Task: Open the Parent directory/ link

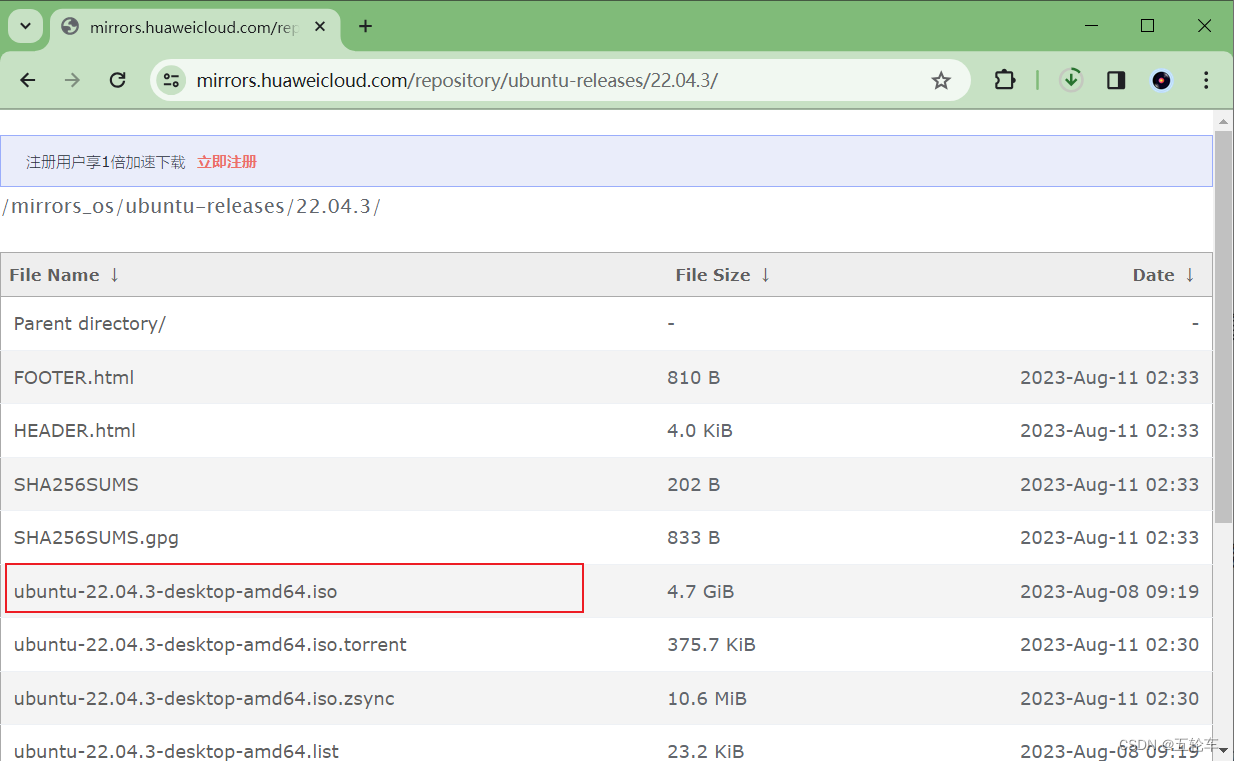Action: click(90, 324)
